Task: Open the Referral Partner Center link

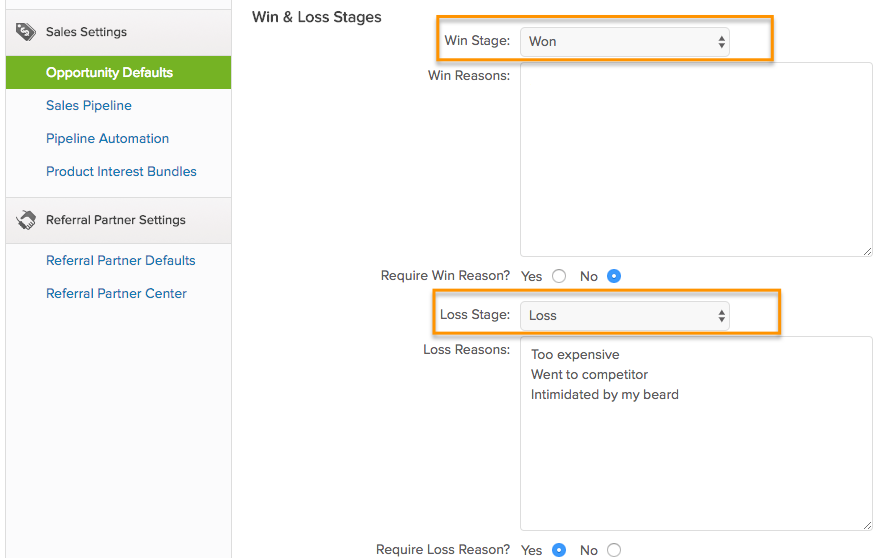Action: (116, 293)
